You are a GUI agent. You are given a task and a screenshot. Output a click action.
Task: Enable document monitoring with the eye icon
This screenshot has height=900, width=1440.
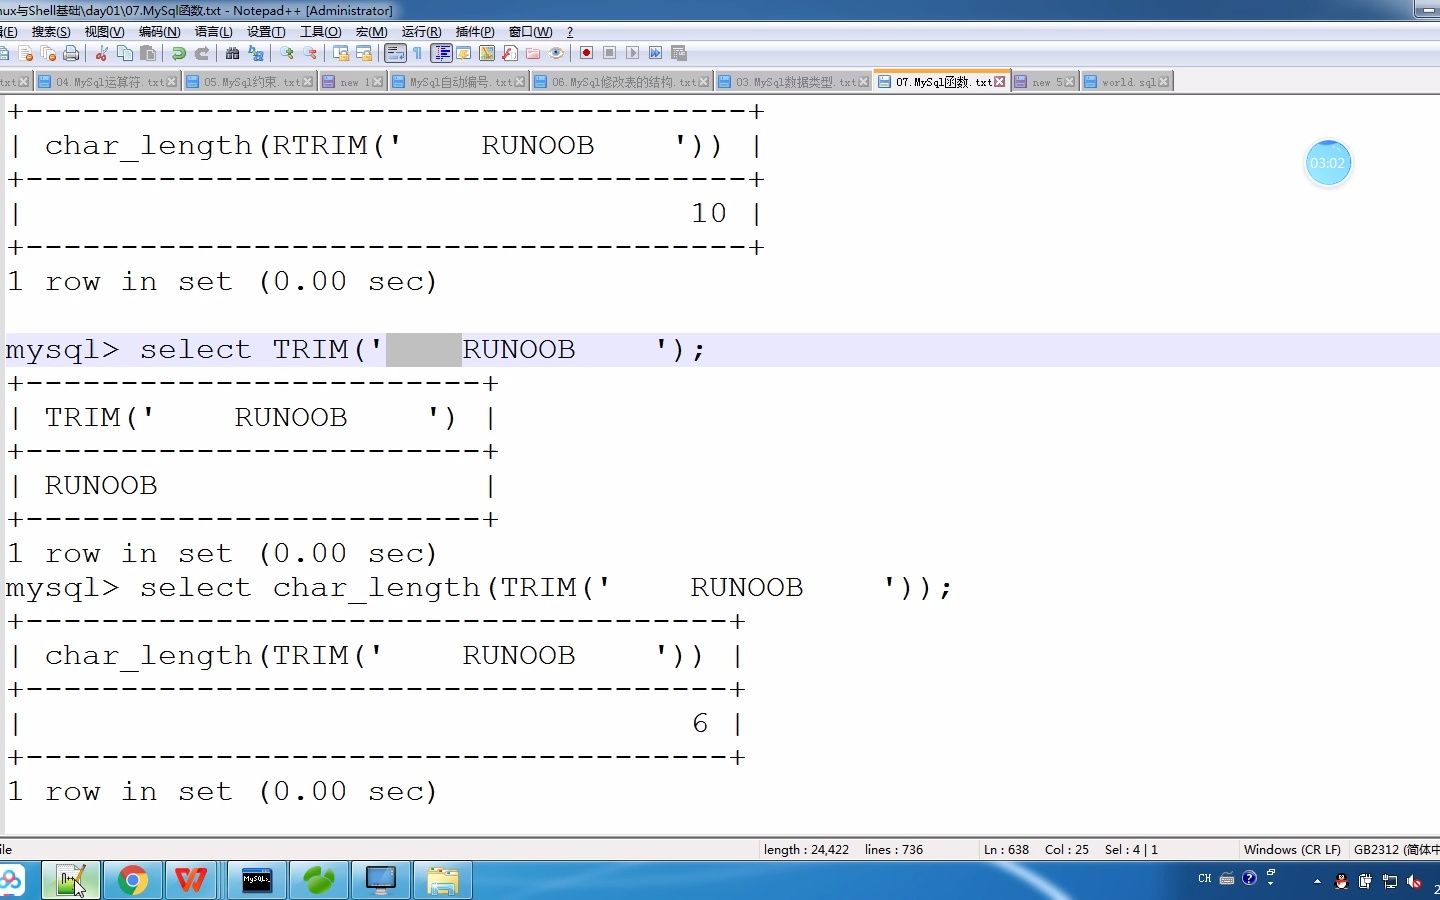(556, 53)
